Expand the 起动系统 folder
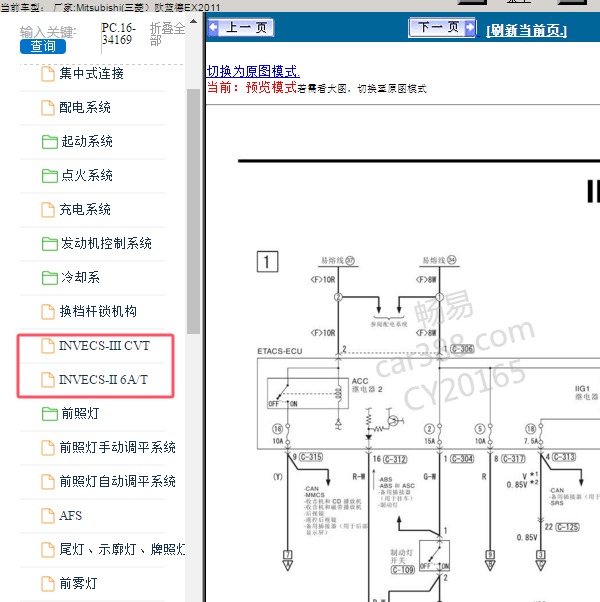600x602 pixels. pos(87,142)
